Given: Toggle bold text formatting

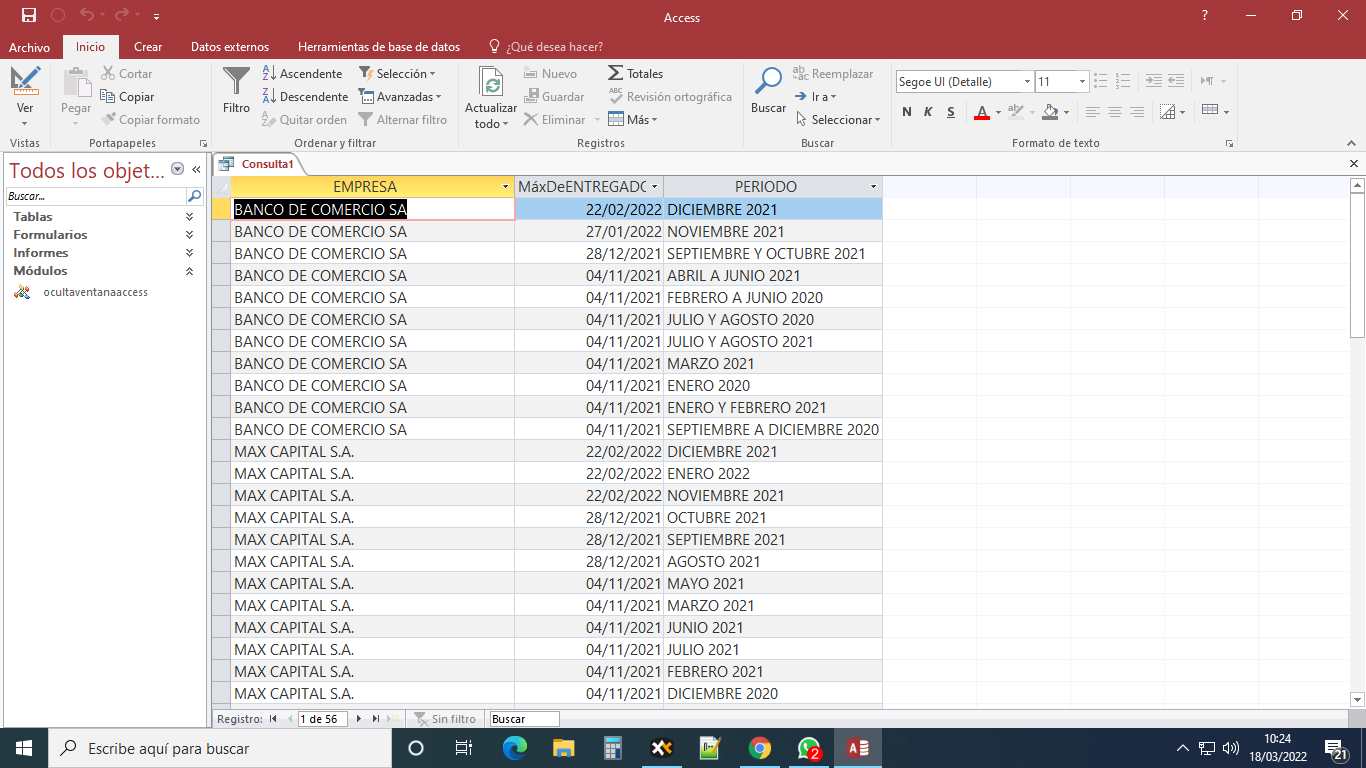Looking at the screenshot, I should [x=907, y=112].
